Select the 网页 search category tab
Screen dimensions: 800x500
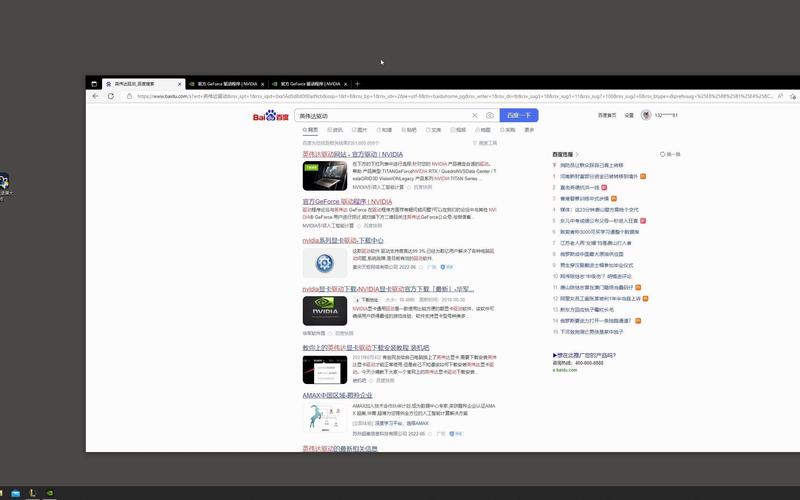(x=310, y=130)
